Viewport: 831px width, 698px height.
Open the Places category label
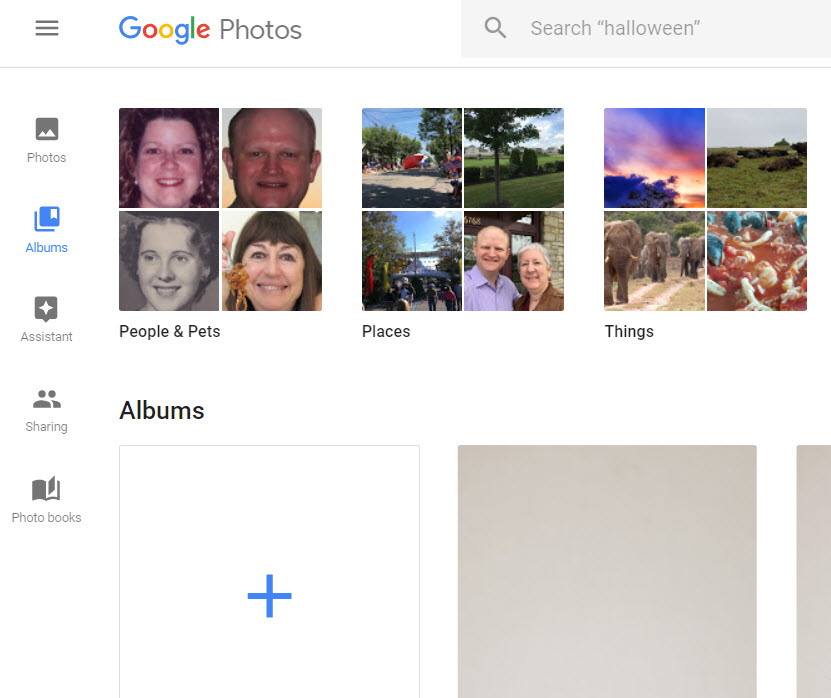coord(386,332)
